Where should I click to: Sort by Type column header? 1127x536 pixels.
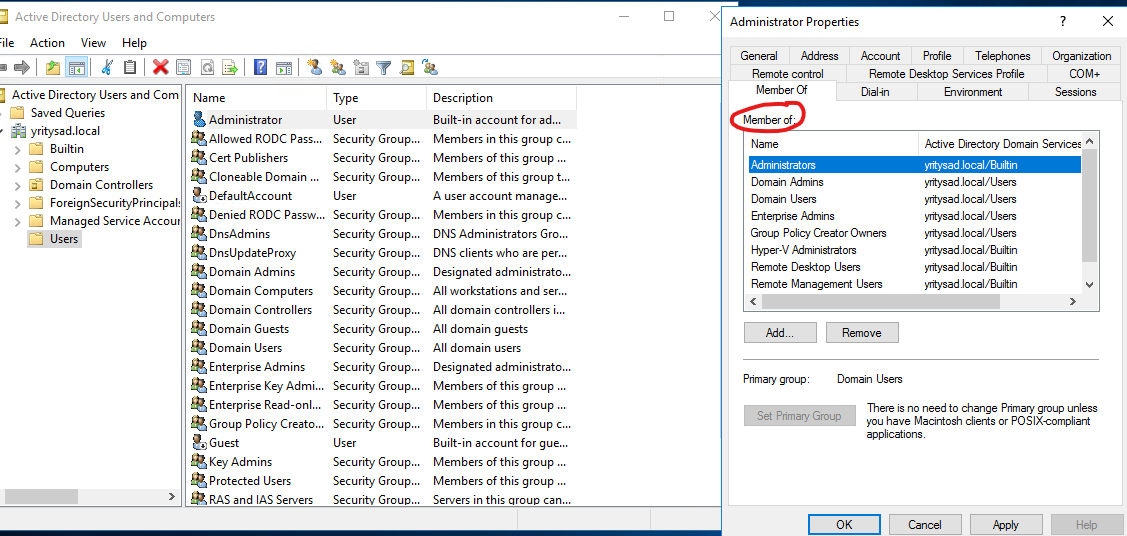tap(377, 98)
